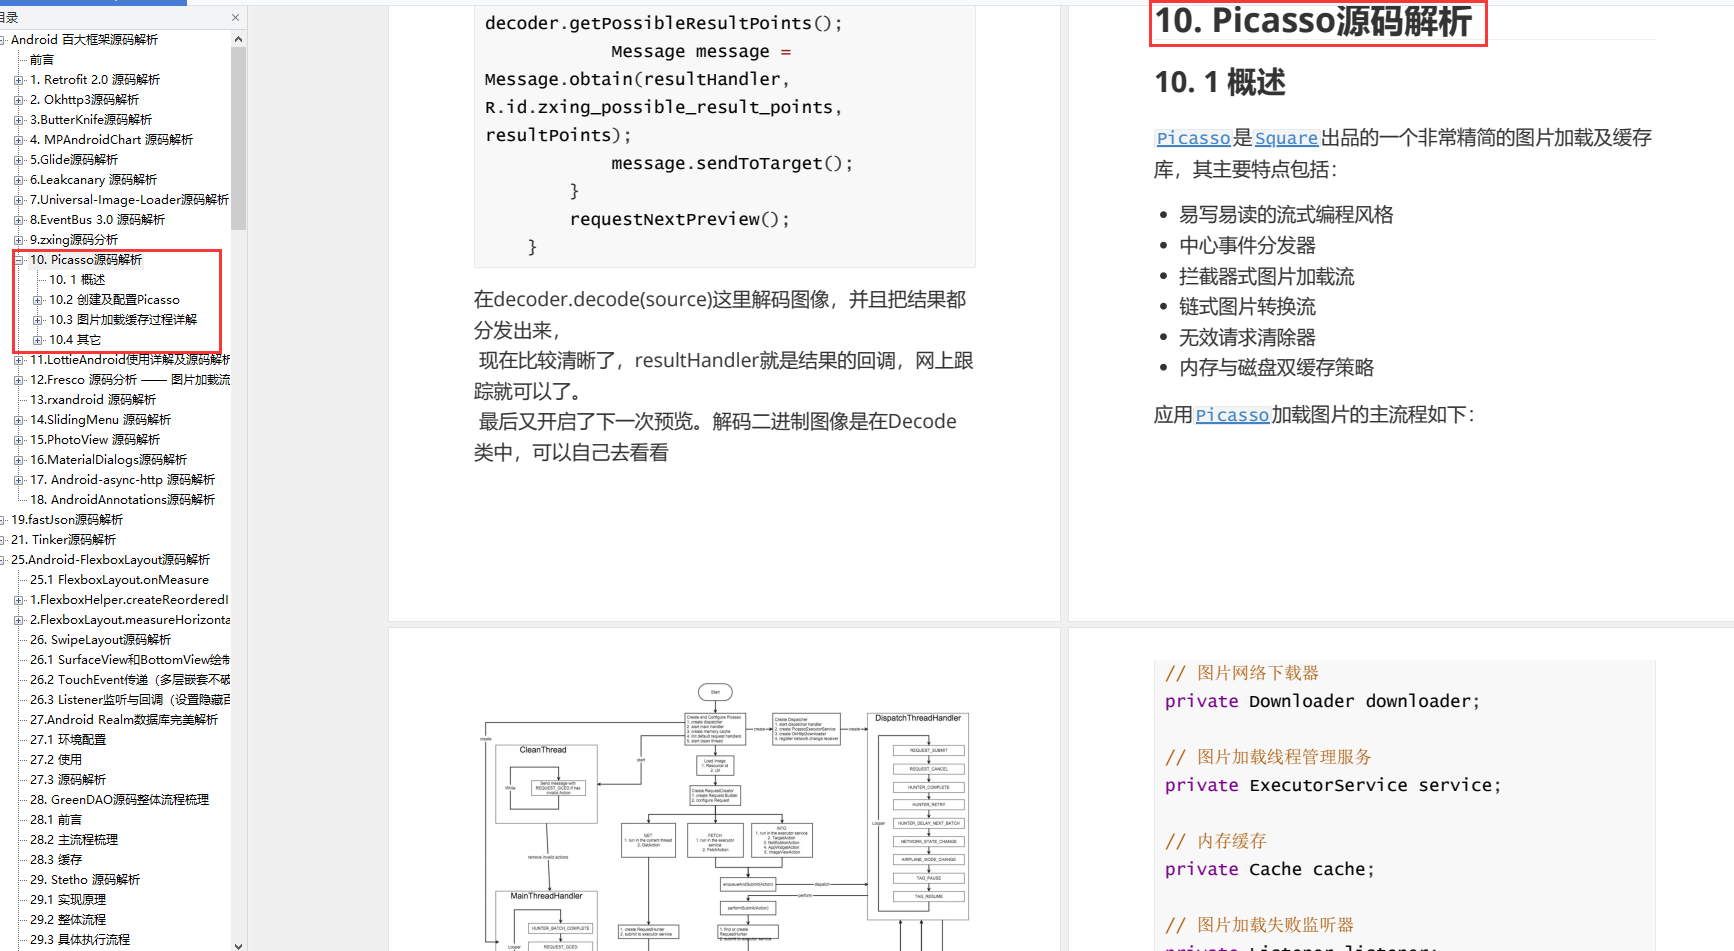Jump to 25.1 FlexboxLayout.onMeasure entry
The image size is (1734, 951).
pyautogui.click(x=119, y=580)
